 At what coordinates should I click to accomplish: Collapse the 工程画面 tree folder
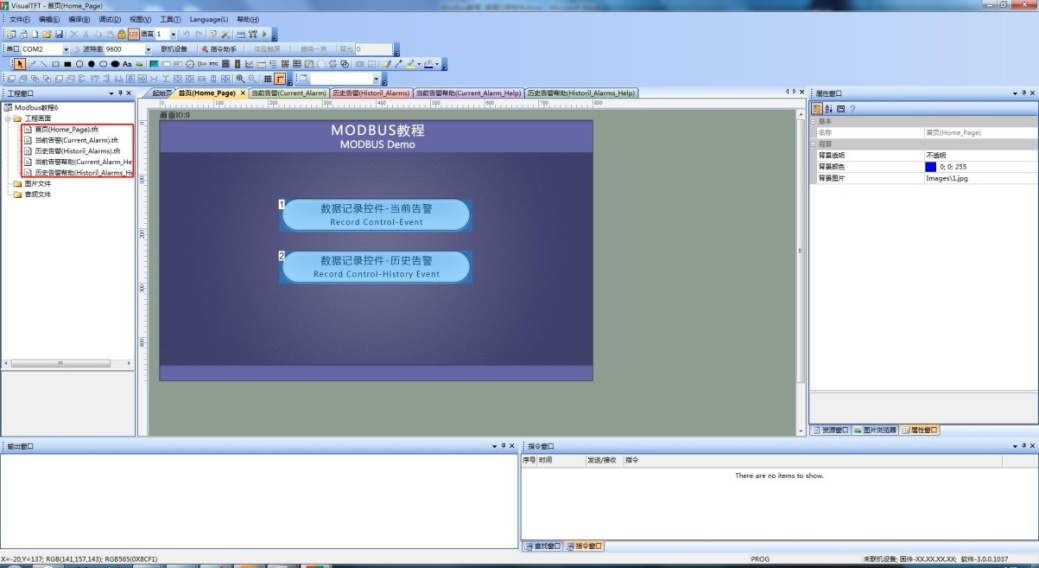7,118
